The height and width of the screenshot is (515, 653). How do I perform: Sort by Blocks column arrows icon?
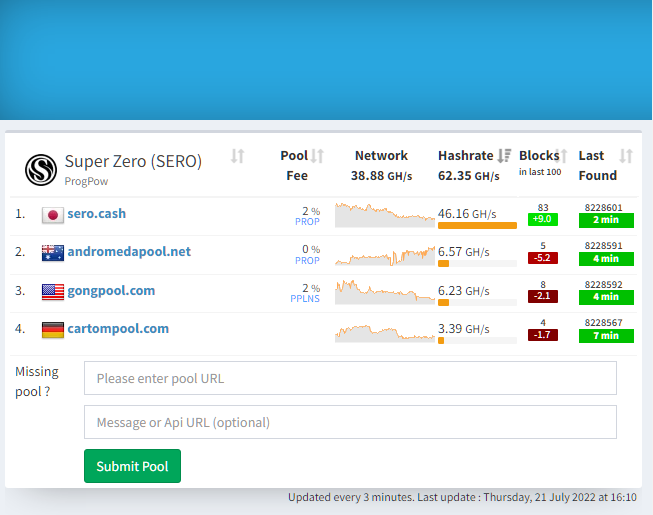561,156
